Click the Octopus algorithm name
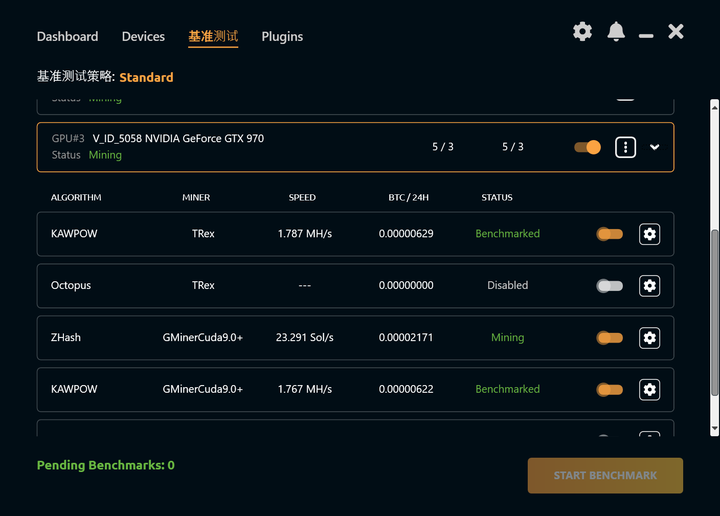This screenshot has width=720, height=516. 71,286
